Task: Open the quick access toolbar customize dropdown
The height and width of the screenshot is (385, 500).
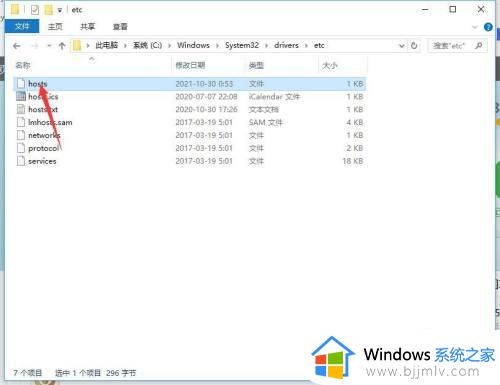Action: pyautogui.click(x=60, y=10)
